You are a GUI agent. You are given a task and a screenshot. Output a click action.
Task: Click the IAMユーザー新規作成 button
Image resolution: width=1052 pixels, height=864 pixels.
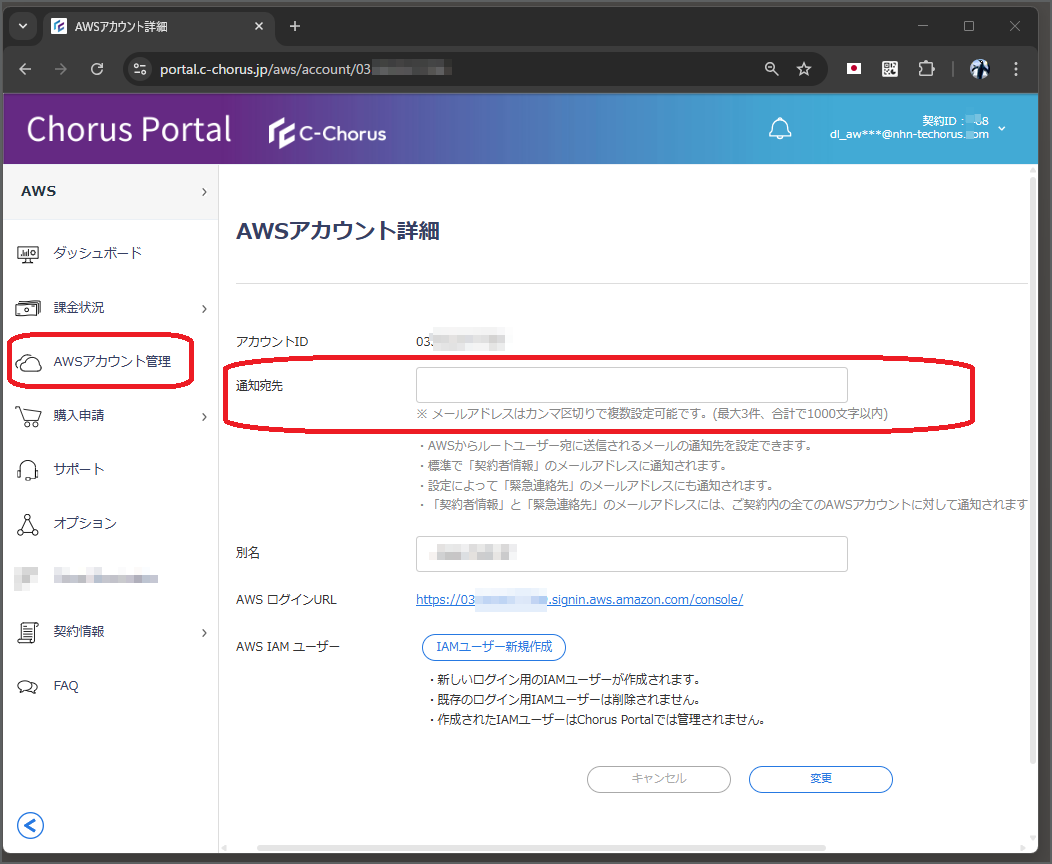click(x=494, y=647)
